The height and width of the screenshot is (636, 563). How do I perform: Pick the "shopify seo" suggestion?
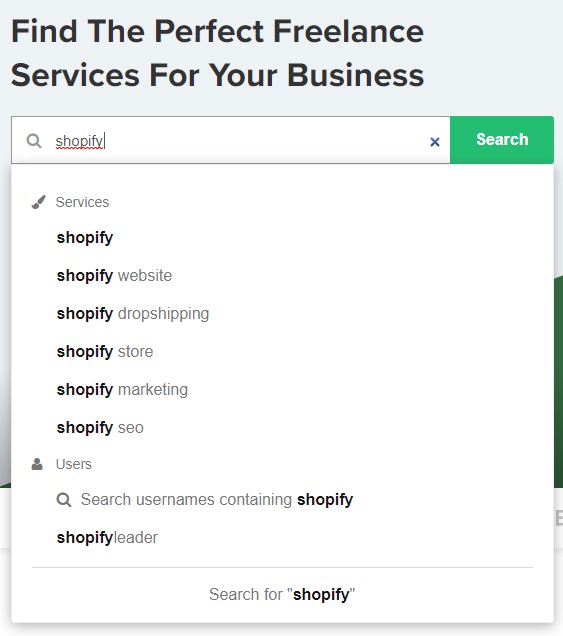[100, 428]
